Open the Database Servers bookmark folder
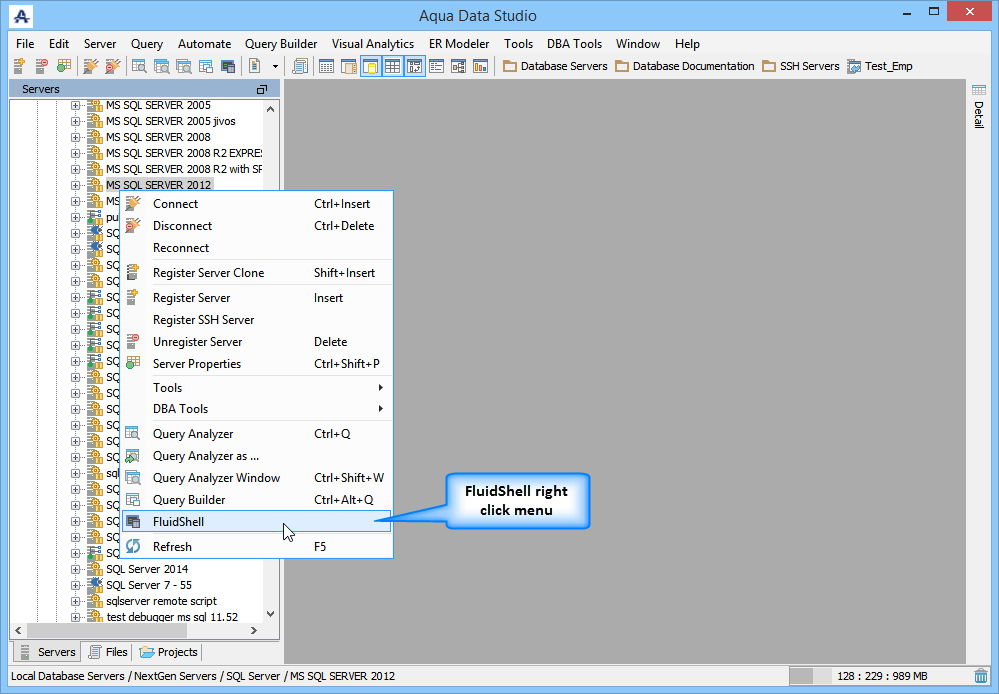999x694 pixels. coord(555,66)
